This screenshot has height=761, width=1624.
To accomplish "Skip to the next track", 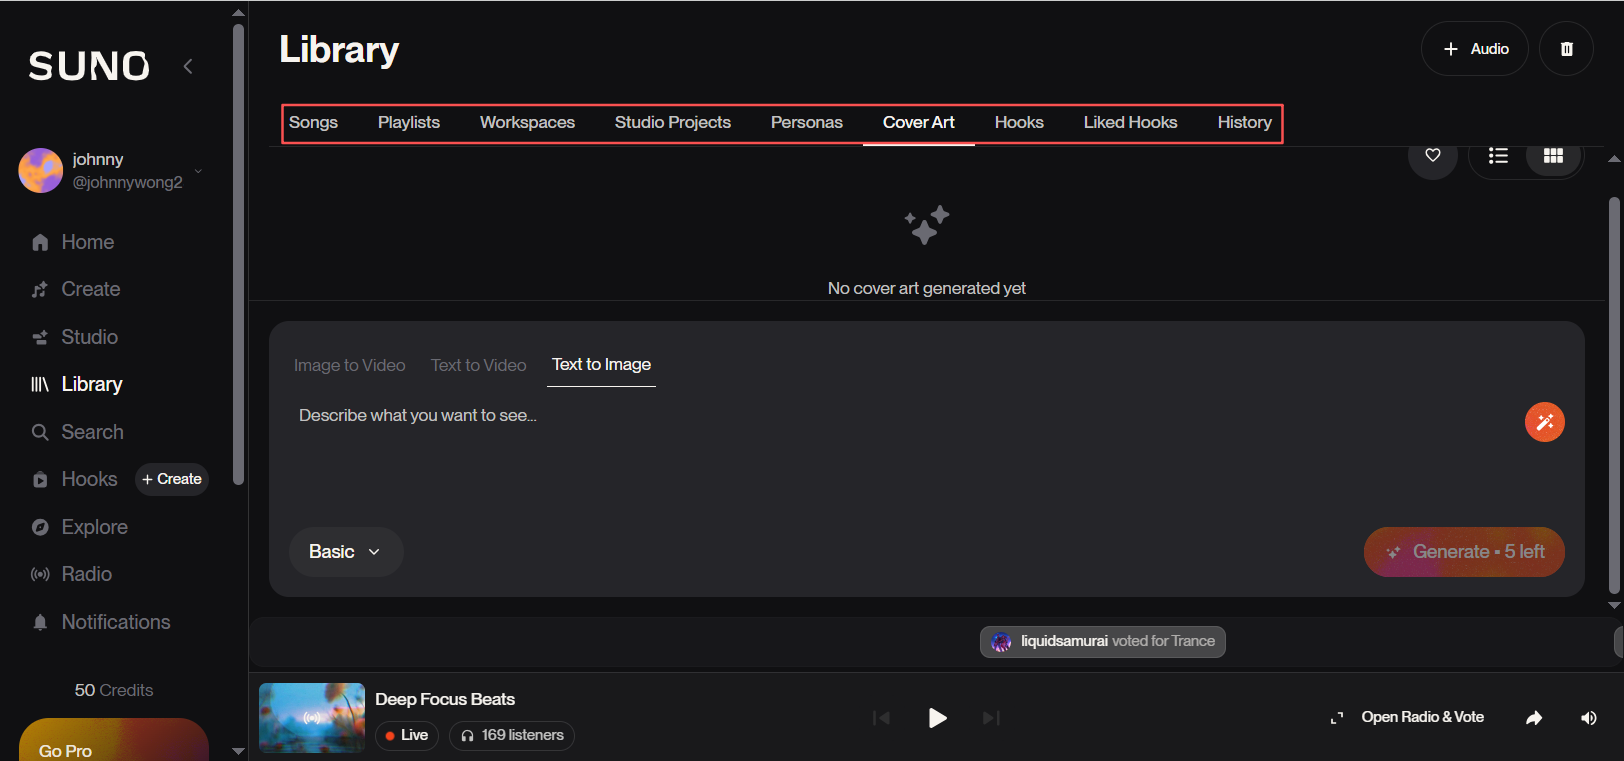I will coord(991,718).
